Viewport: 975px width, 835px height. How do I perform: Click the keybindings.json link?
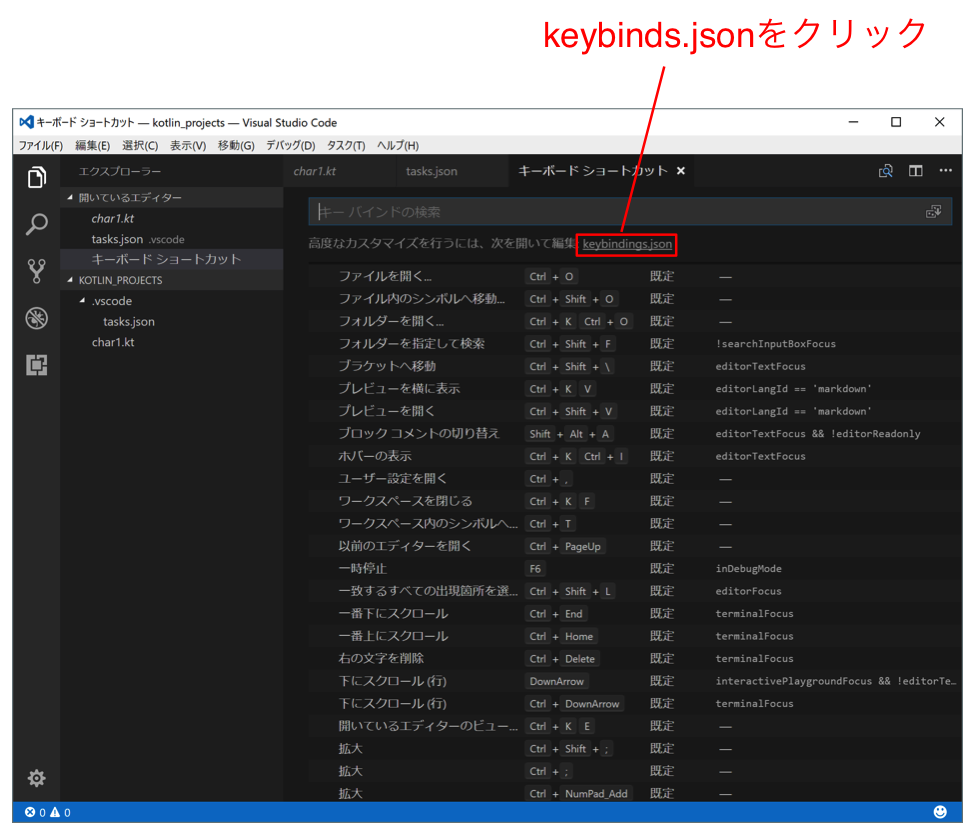(627, 244)
